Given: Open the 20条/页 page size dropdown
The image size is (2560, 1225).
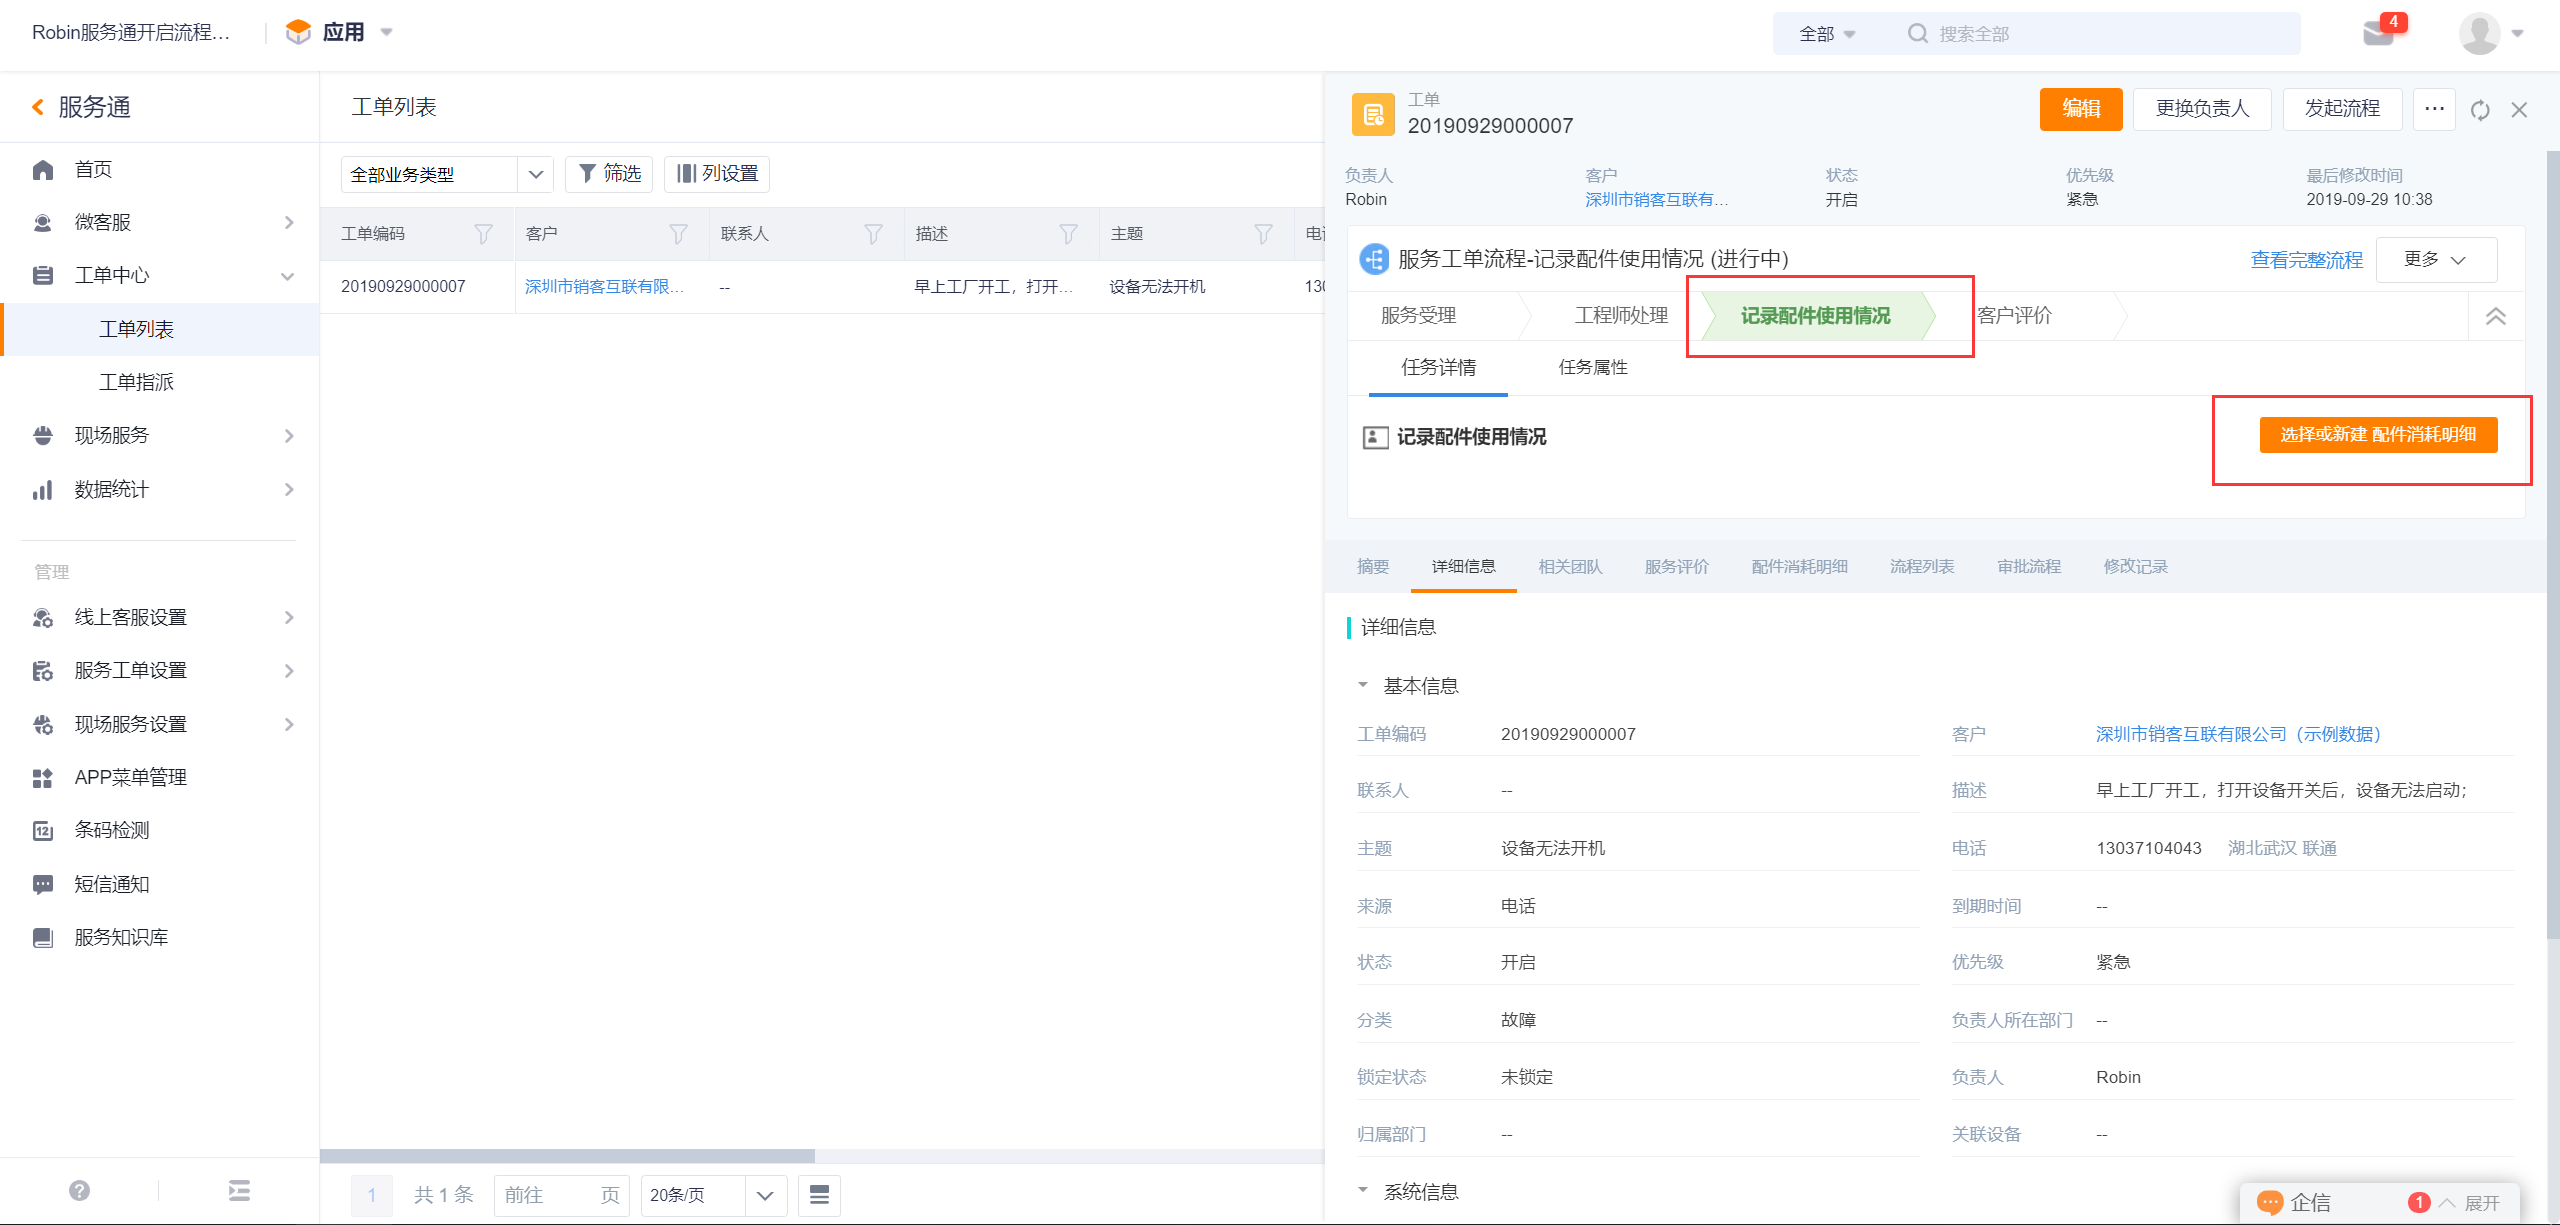Looking at the screenshot, I should 714,1195.
